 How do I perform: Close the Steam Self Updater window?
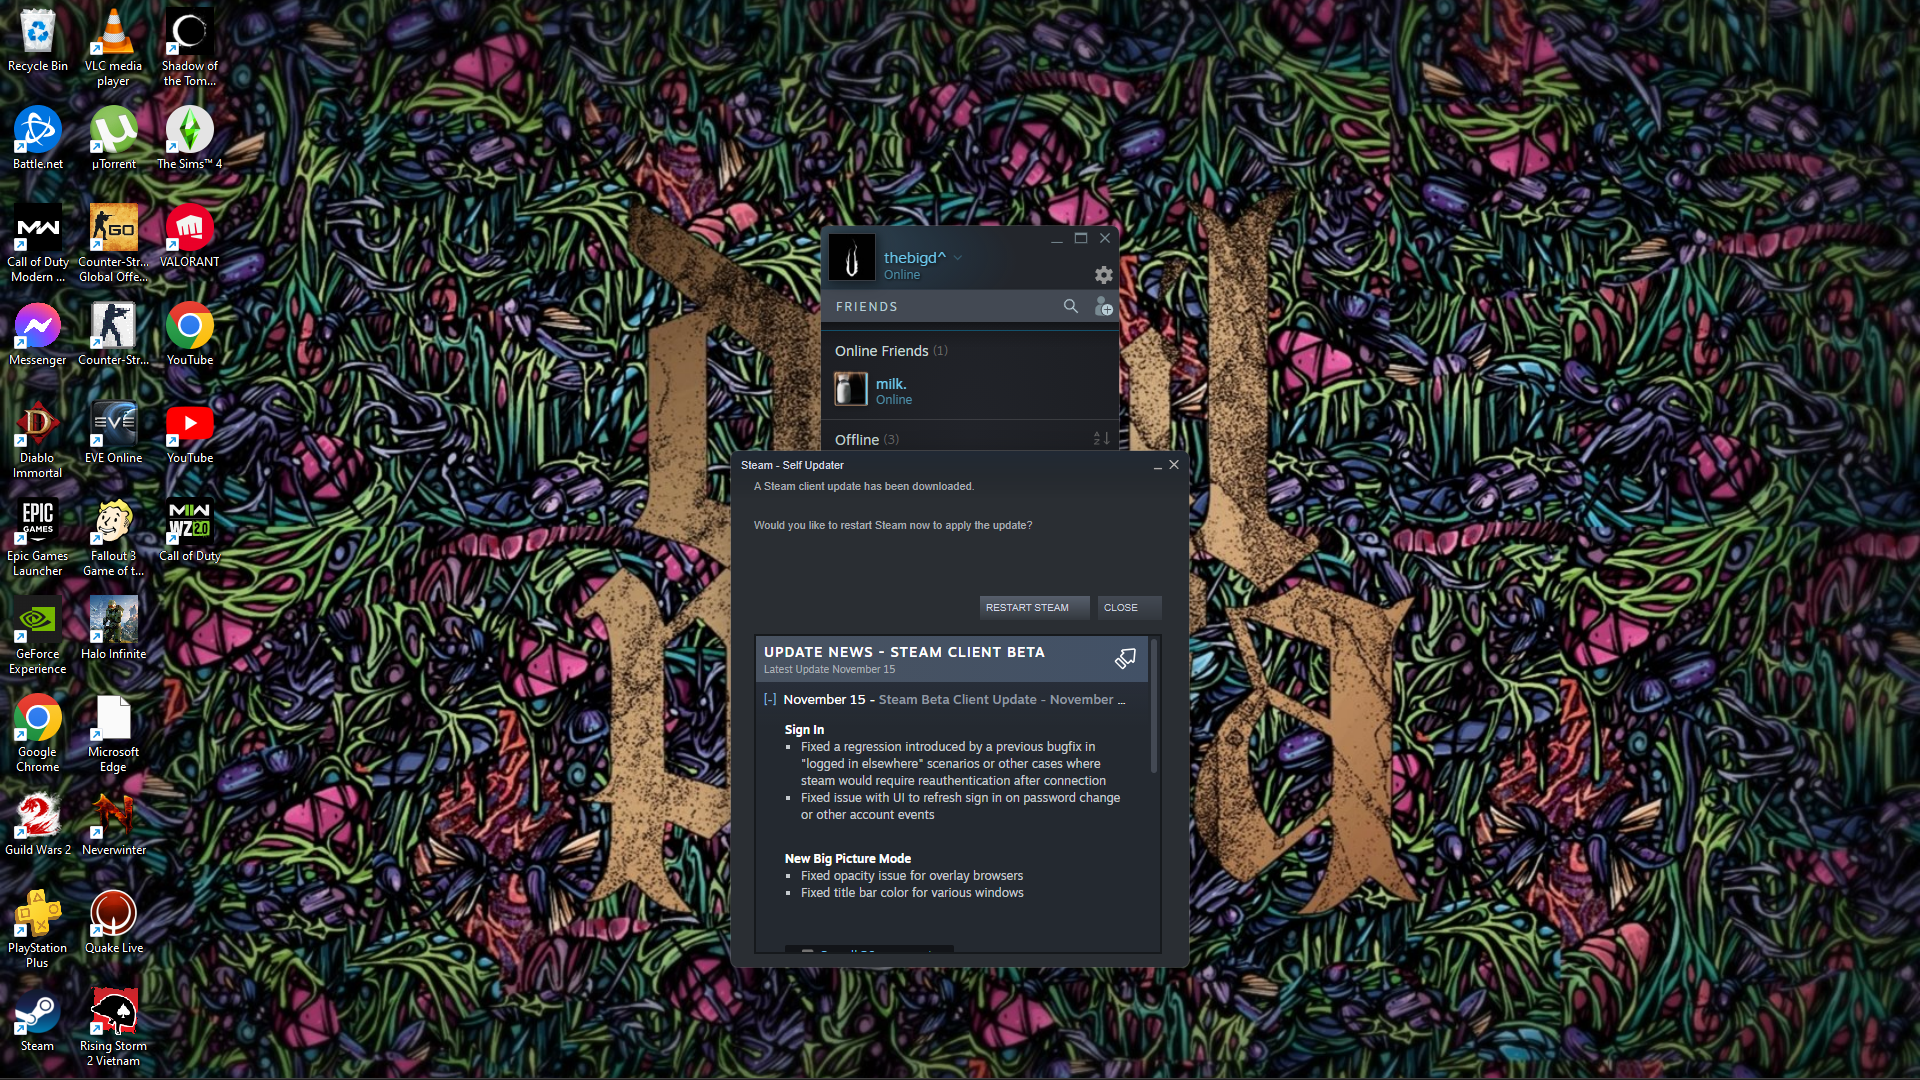coord(1175,465)
